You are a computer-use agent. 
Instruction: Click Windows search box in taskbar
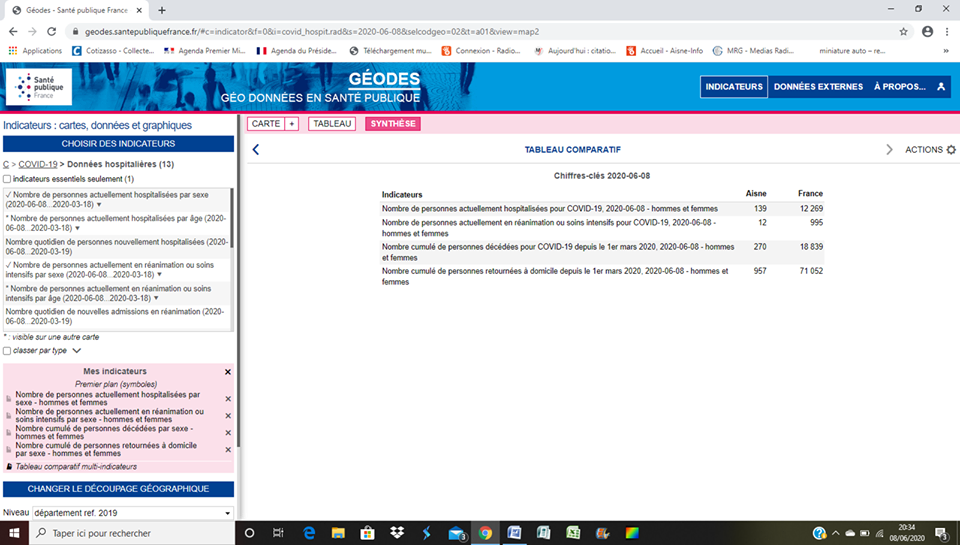point(132,533)
